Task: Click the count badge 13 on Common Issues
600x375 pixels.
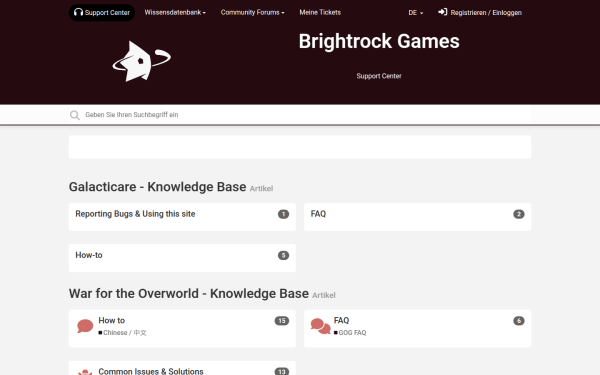Action: [282, 372]
